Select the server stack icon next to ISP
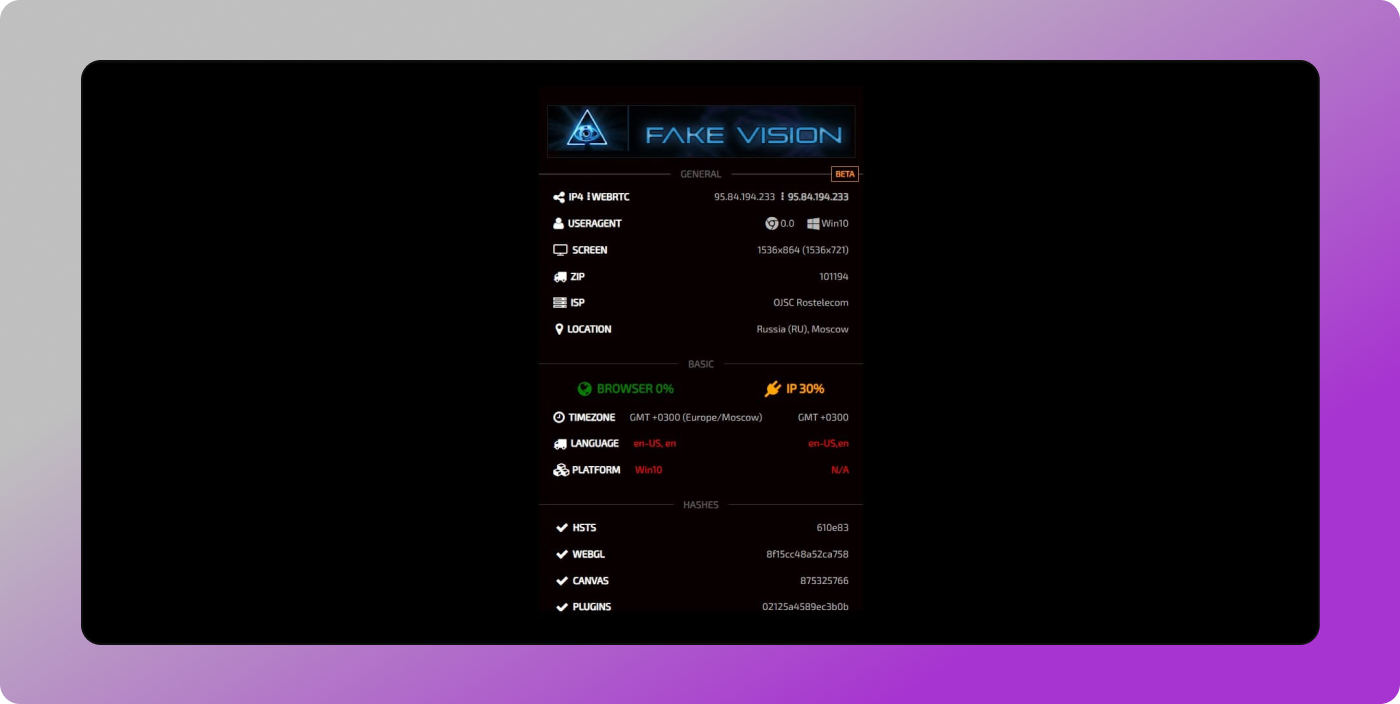 (x=559, y=302)
